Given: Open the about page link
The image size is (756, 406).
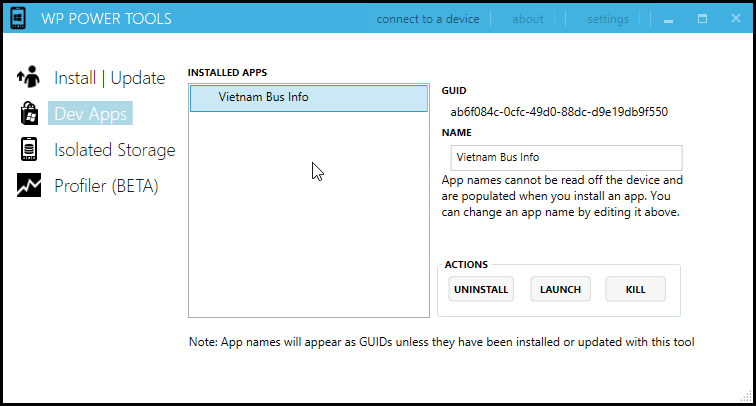Looking at the screenshot, I should [528, 19].
